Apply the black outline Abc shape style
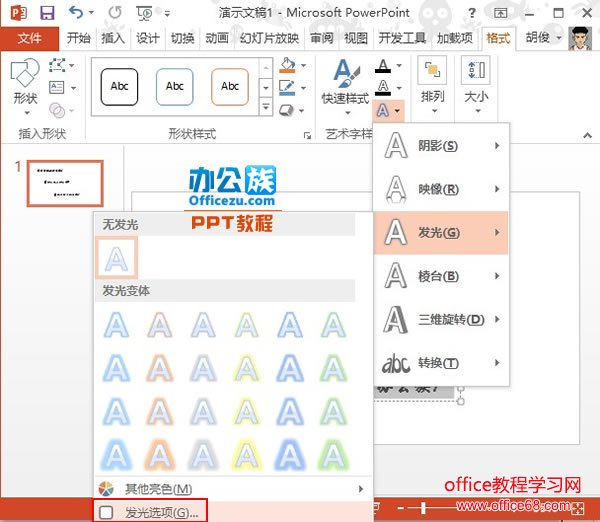This screenshot has width=600, height=522. click(119, 86)
